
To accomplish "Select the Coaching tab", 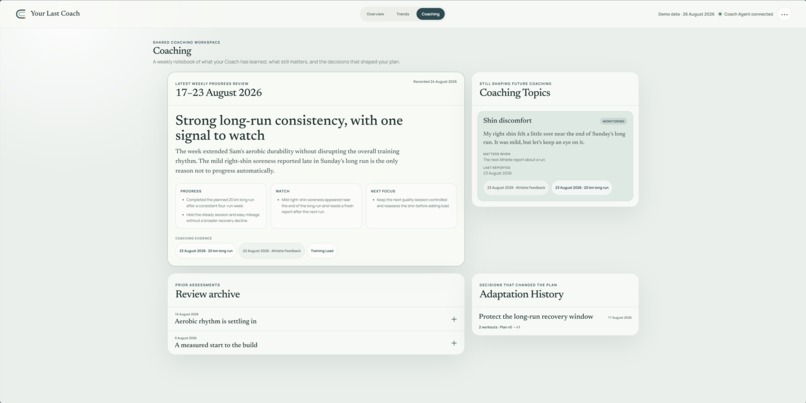I will tap(430, 14).
